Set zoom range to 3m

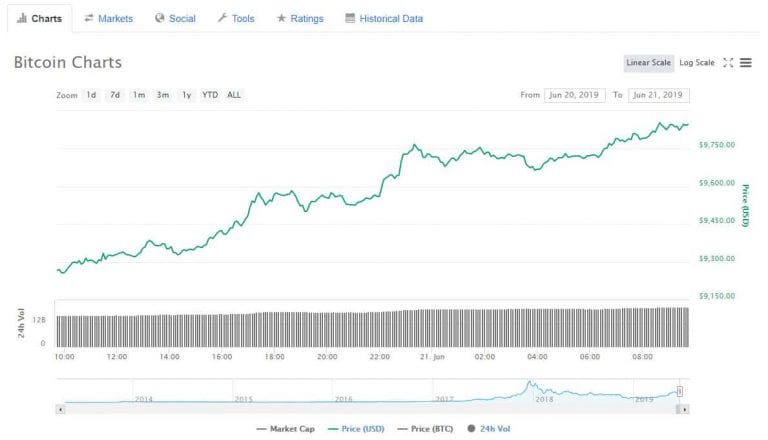pyautogui.click(x=163, y=95)
